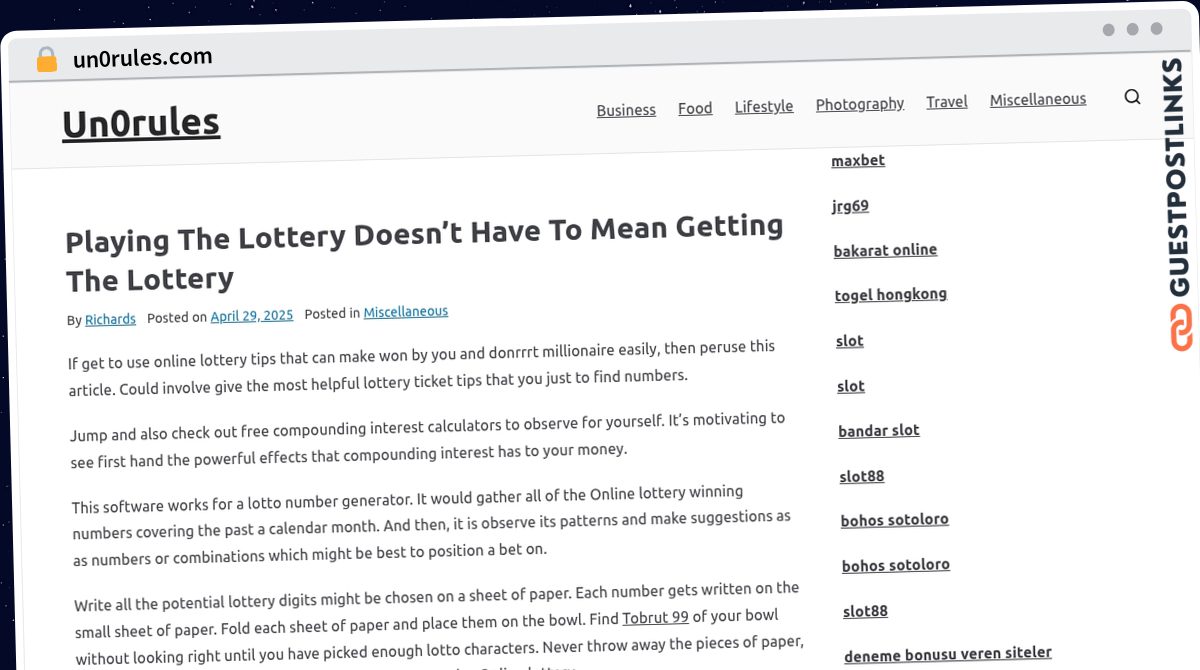This screenshot has height=670, width=1200.
Task: Open the Food menu item
Action: tap(695, 108)
